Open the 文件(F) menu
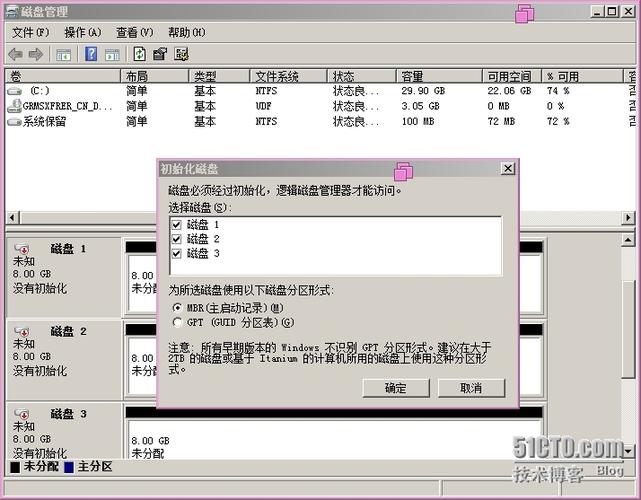Screen dimensions: 641x500 30,32
